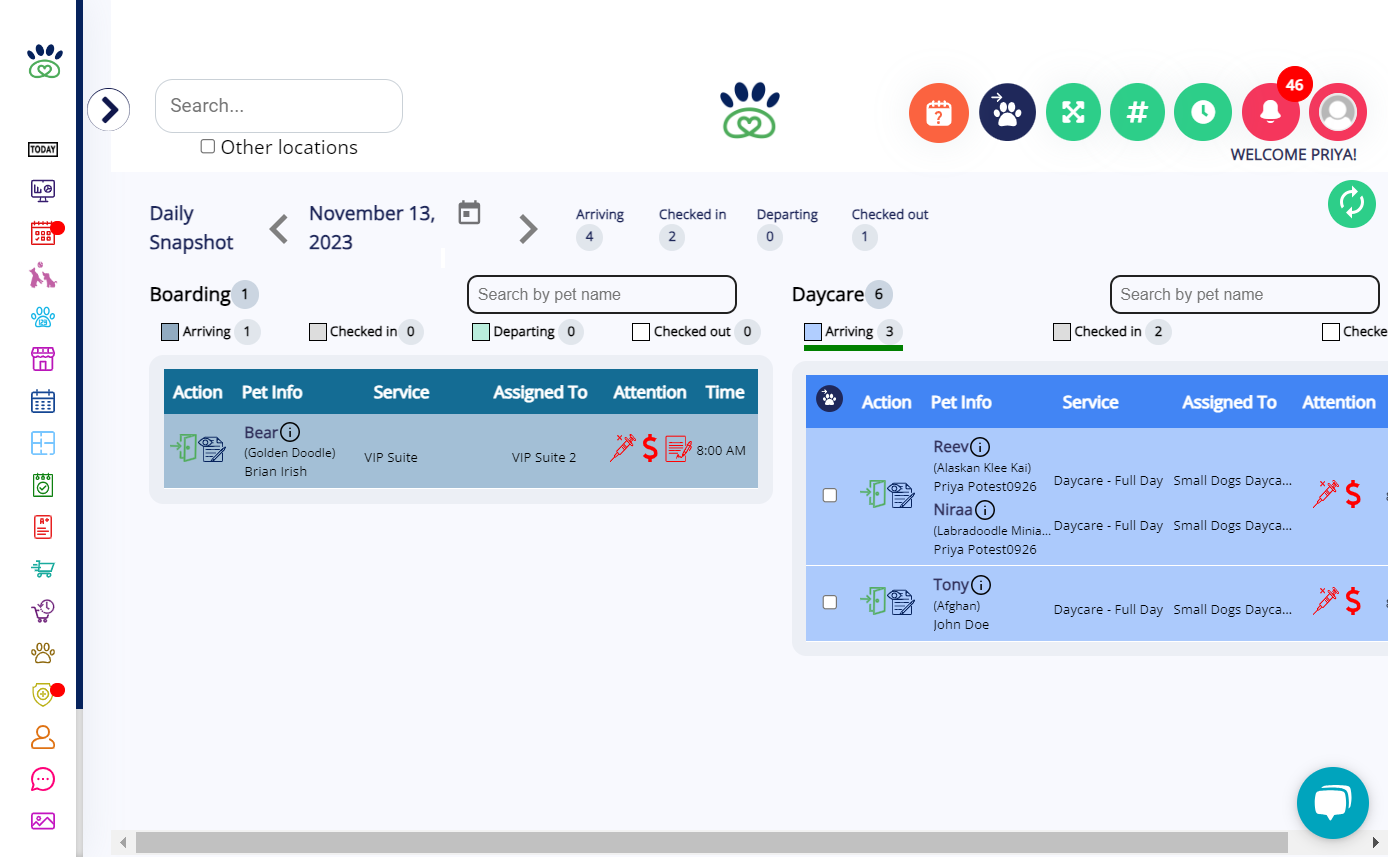Select the Reev and Niraa row checkbox
This screenshot has height=857, width=1388.
(x=829, y=495)
